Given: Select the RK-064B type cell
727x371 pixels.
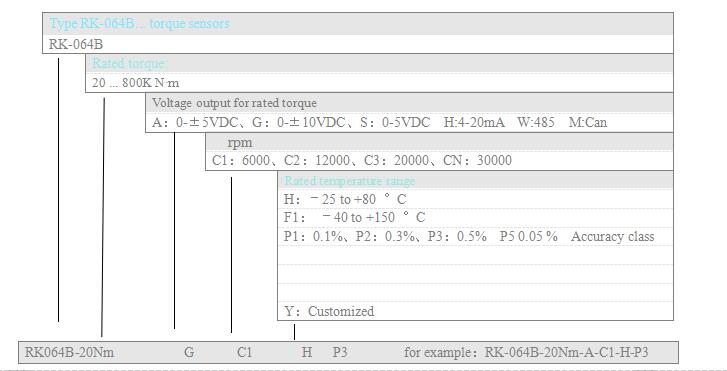Looking at the screenshot, I should pyautogui.click(x=76, y=45).
